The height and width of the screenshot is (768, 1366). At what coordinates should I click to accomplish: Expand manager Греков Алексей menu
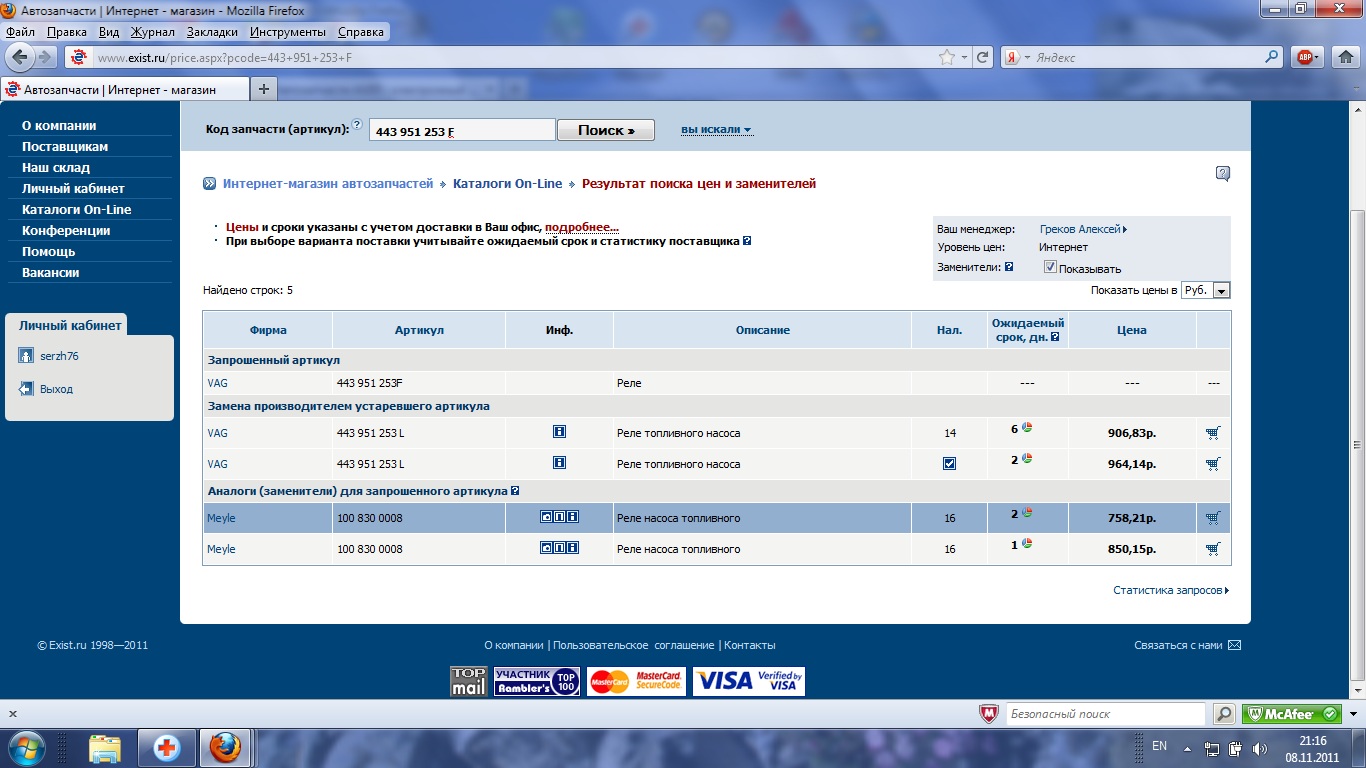point(1083,229)
